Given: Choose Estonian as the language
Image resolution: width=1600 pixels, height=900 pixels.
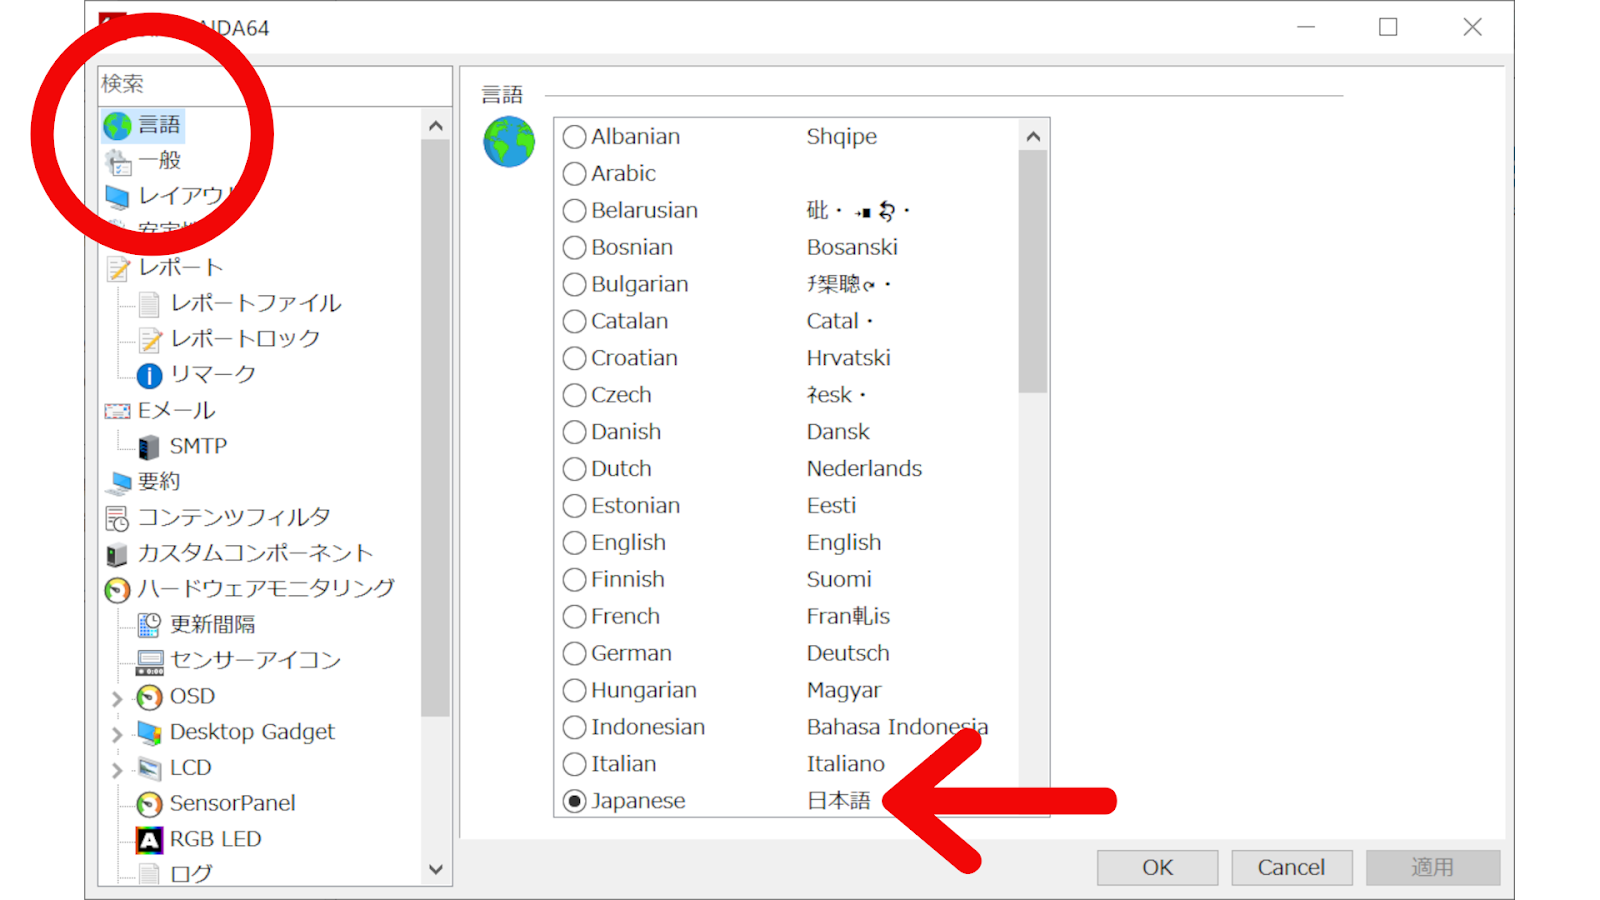Looking at the screenshot, I should 574,507.
